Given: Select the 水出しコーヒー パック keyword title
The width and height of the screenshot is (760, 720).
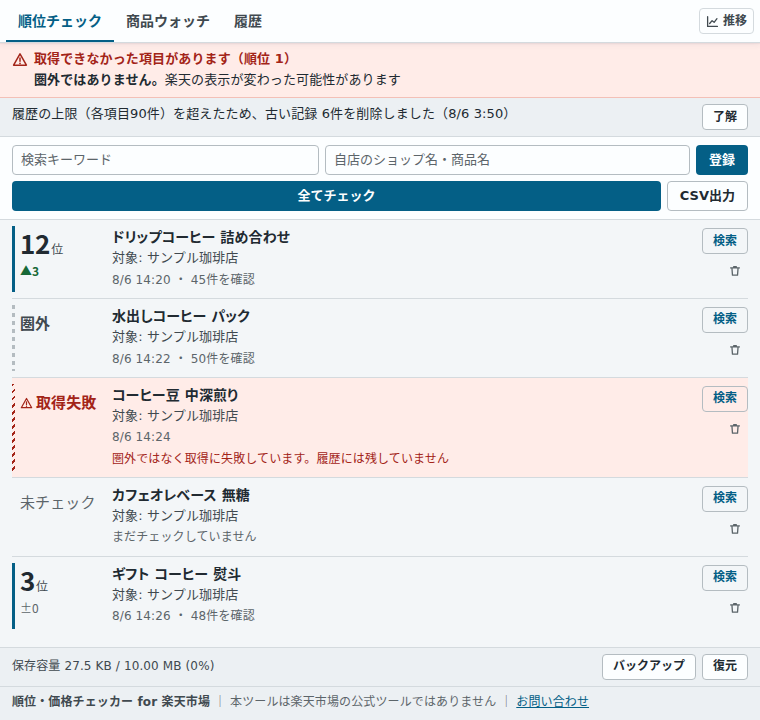Looking at the screenshot, I should click(x=181, y=316).
